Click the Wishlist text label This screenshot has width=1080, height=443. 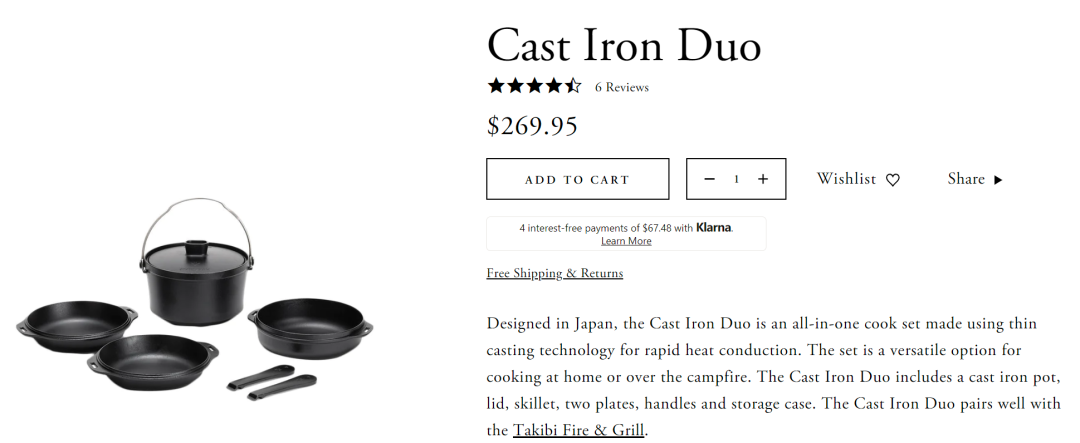[x=846, y=179]
